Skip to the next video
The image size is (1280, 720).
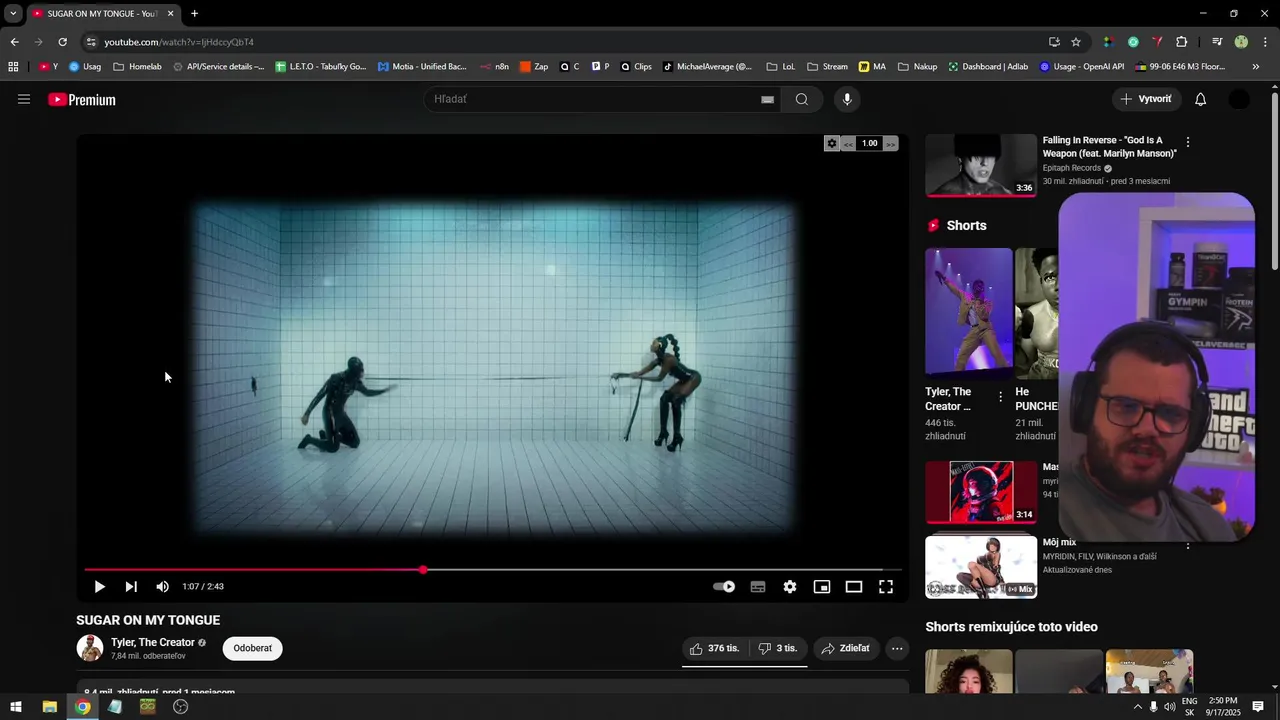(x=131, y=587)
